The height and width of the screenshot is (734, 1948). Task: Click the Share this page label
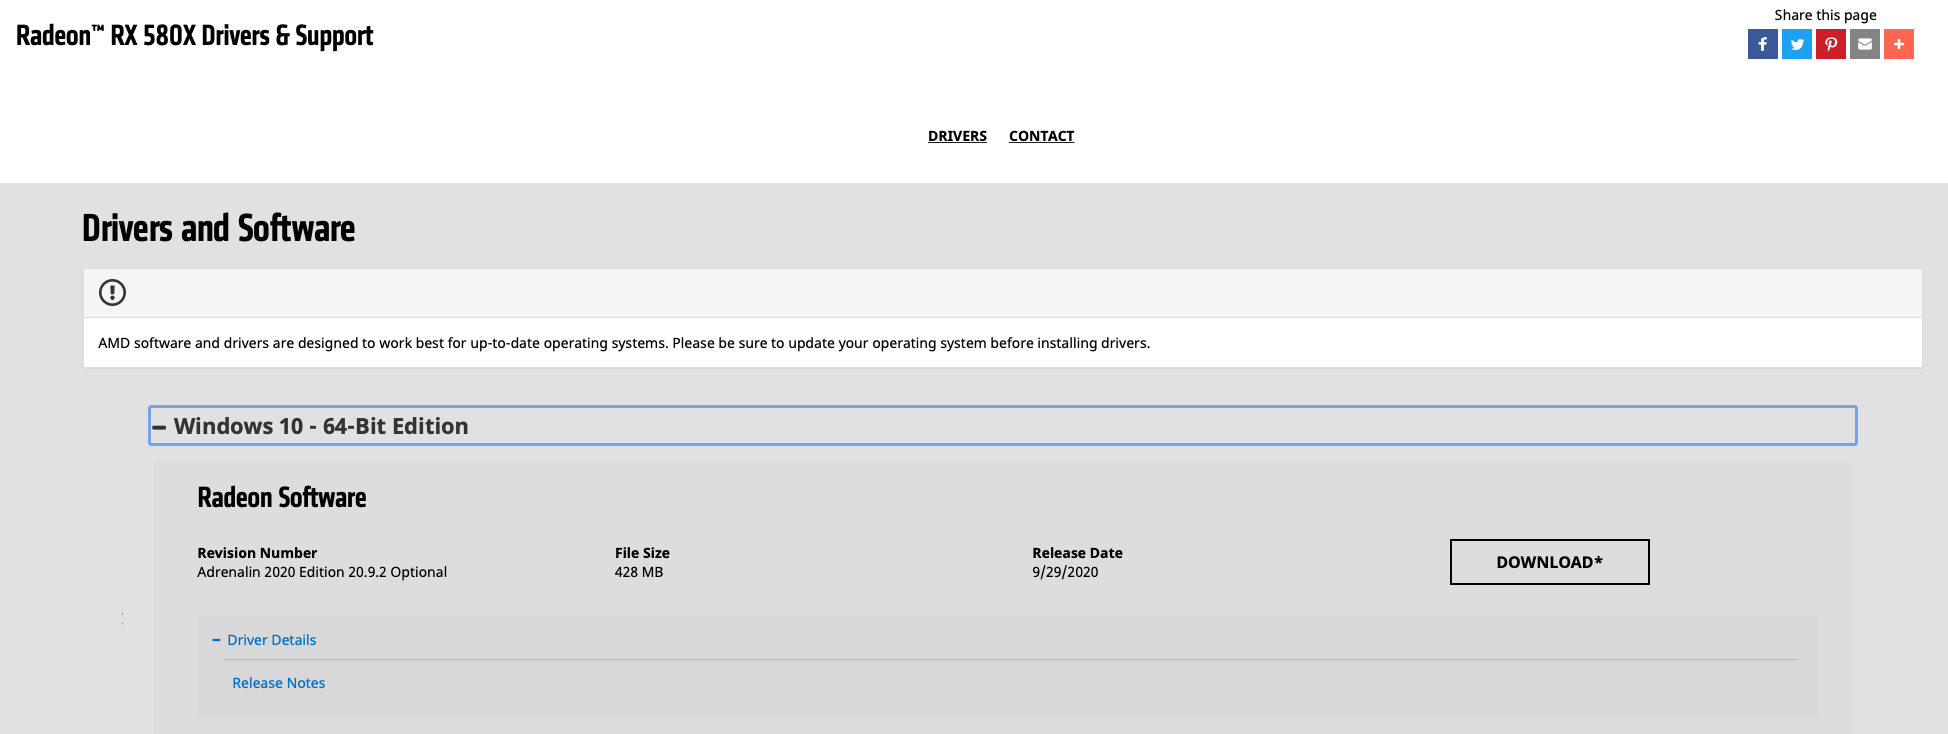tap(1825, 15)
